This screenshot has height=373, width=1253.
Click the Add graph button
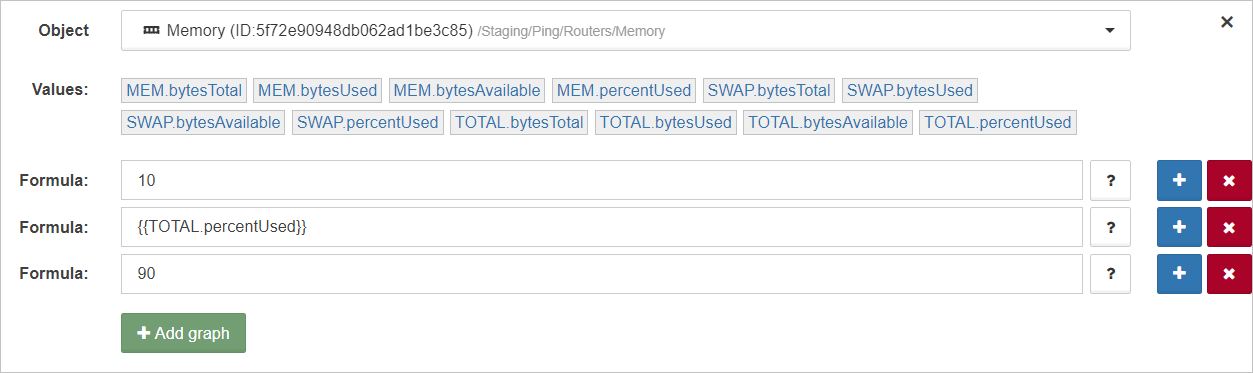[183, 333]
